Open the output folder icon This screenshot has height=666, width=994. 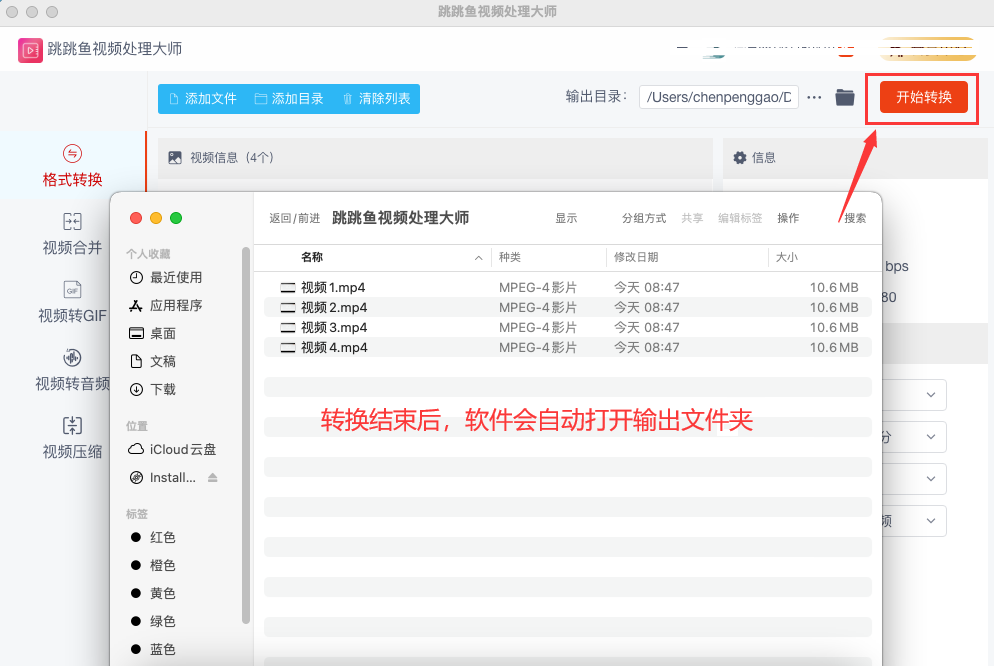(x=845, y=98)
